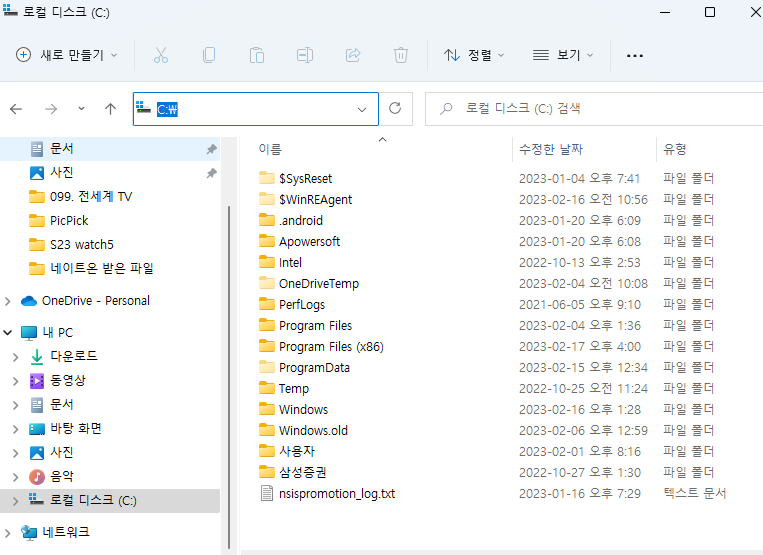
Task: Click the OneDrive cloud icon
Action: click(x=29, y=301)
